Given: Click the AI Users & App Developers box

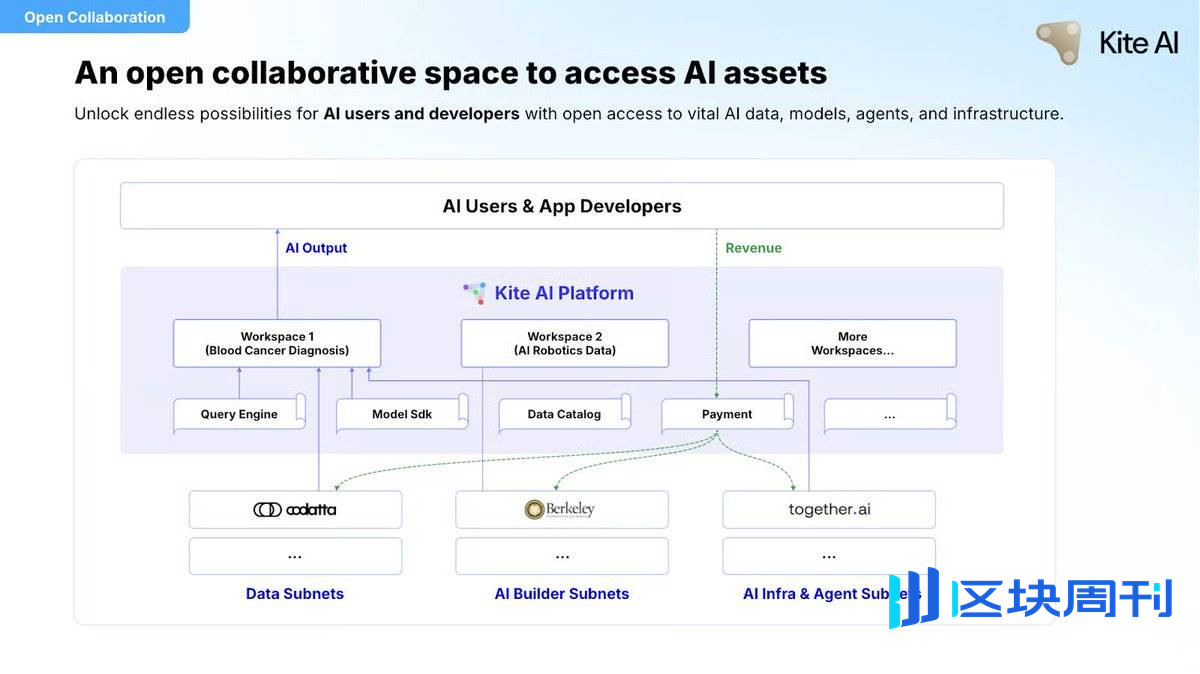Looking at the screenshot, I should pos(561,206).
